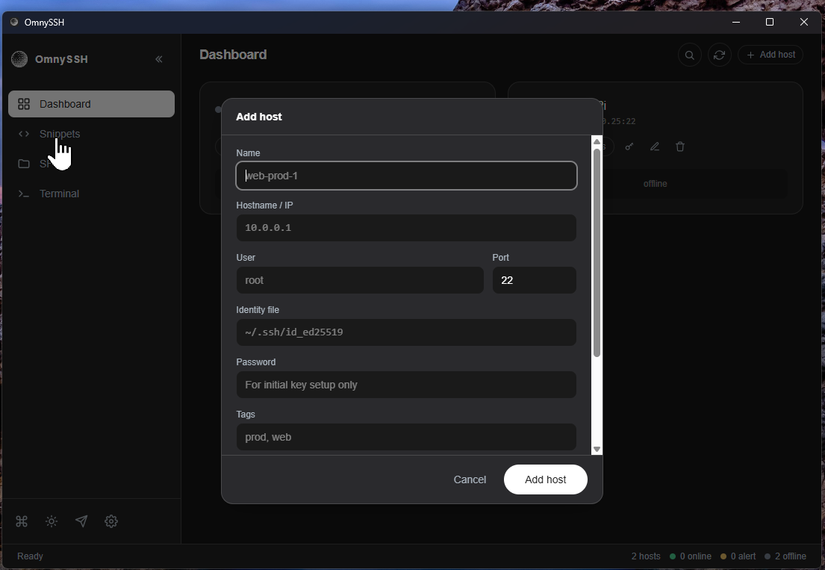Click the header Add host button
825x570 pixels.
coord(770,55)
